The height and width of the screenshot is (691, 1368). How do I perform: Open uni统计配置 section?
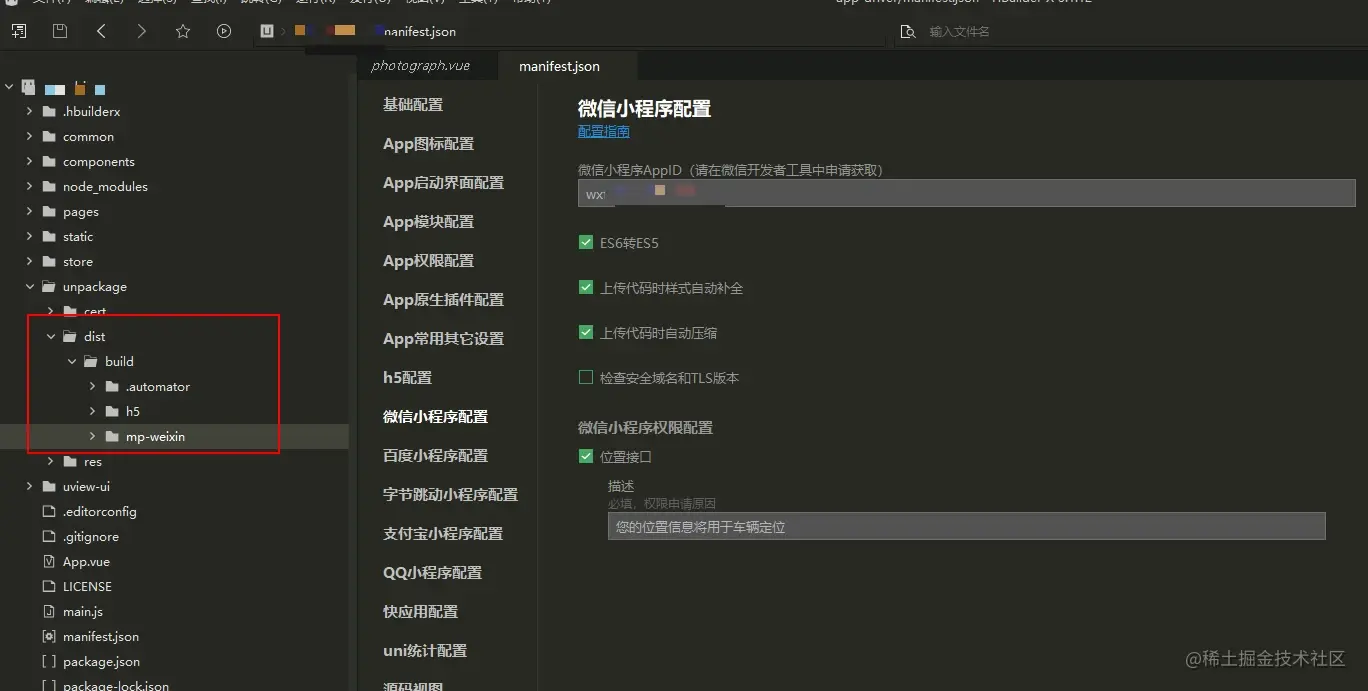tap(425, 650)
